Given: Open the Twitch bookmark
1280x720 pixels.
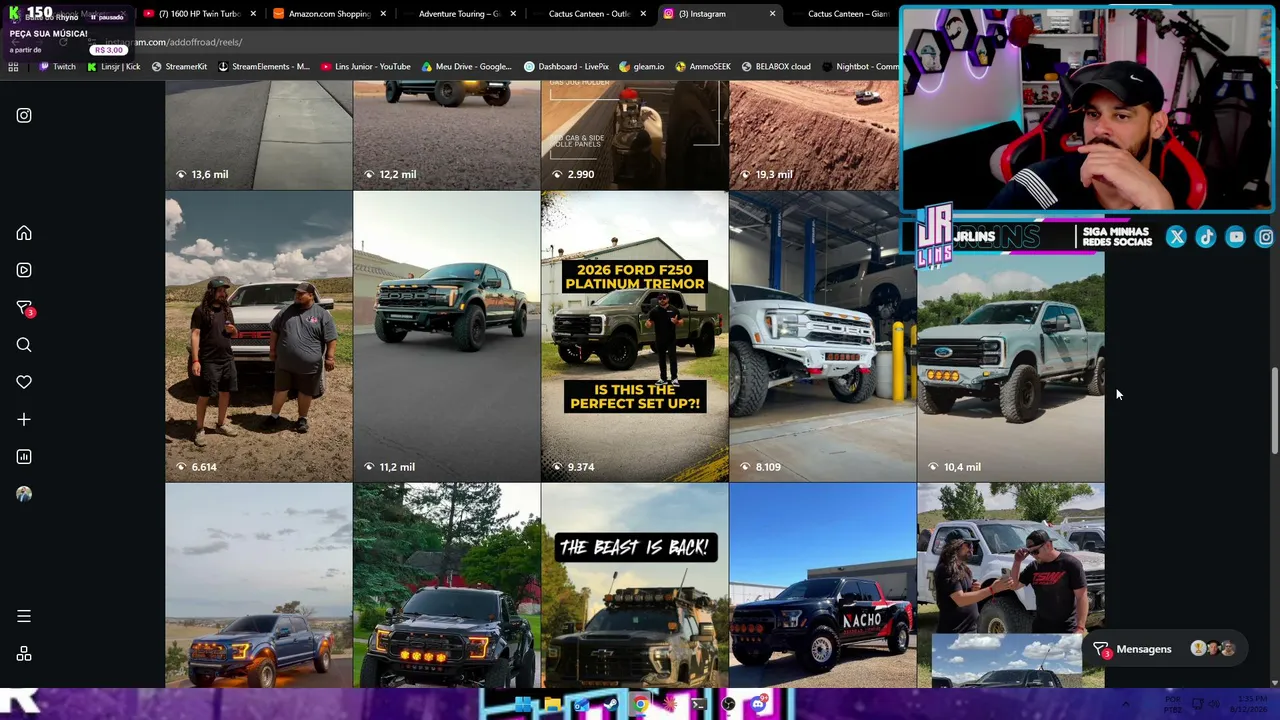Looking at the screenshot, I should [x=57, y=67].
